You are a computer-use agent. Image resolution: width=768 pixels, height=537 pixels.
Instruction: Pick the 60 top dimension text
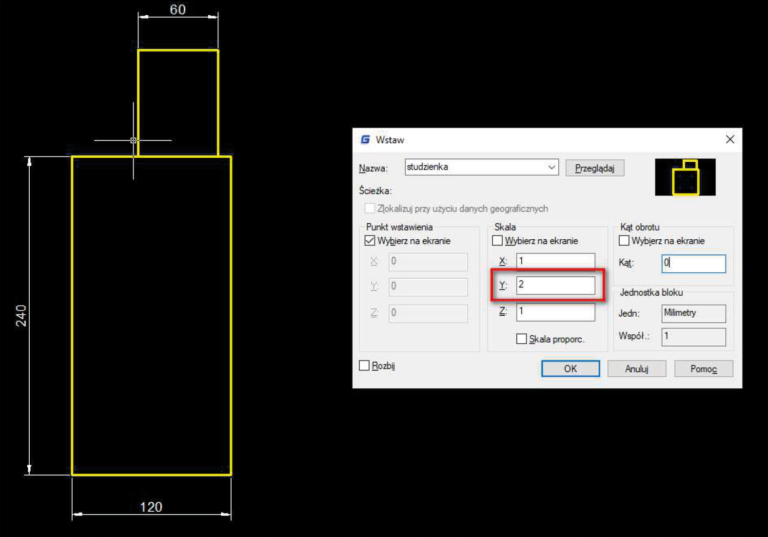(178, 10)
